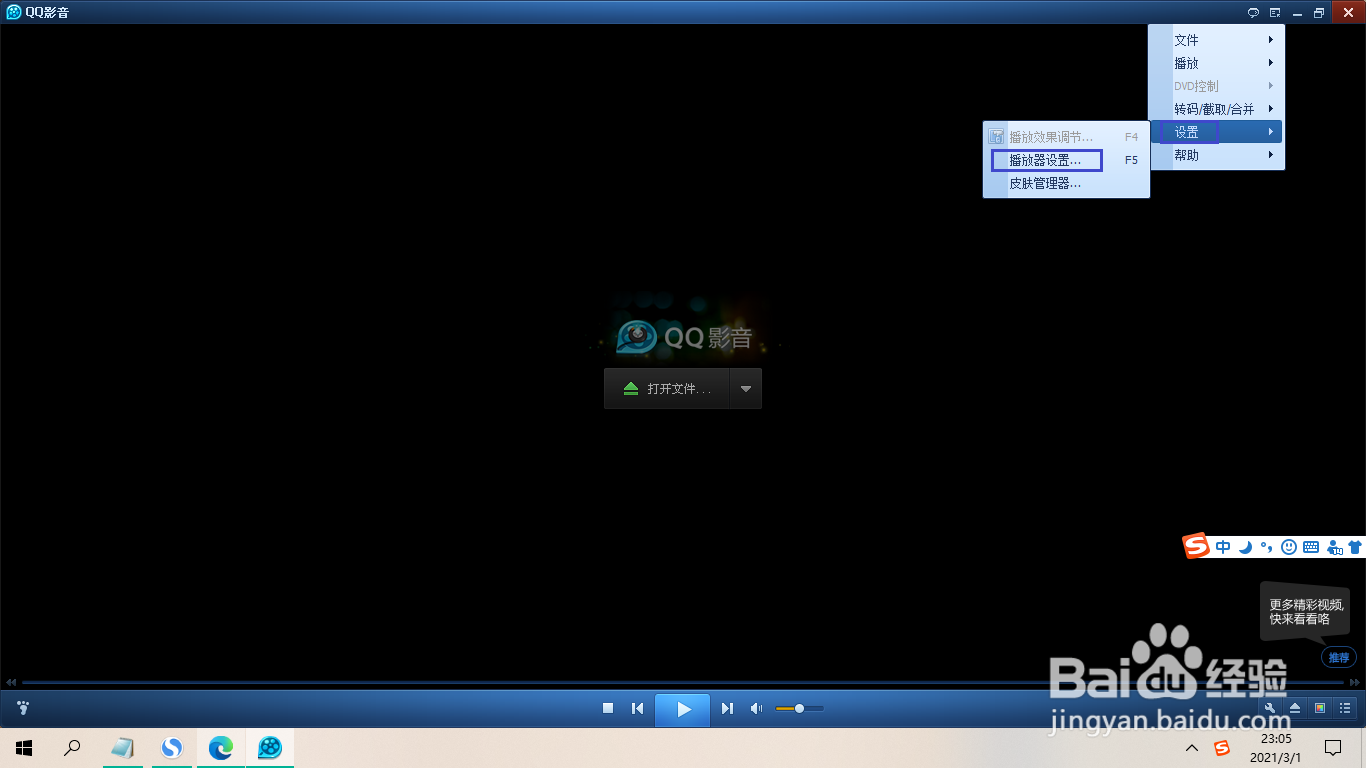
Task: Open Sogou browser in taskbar
Action: 172,747
